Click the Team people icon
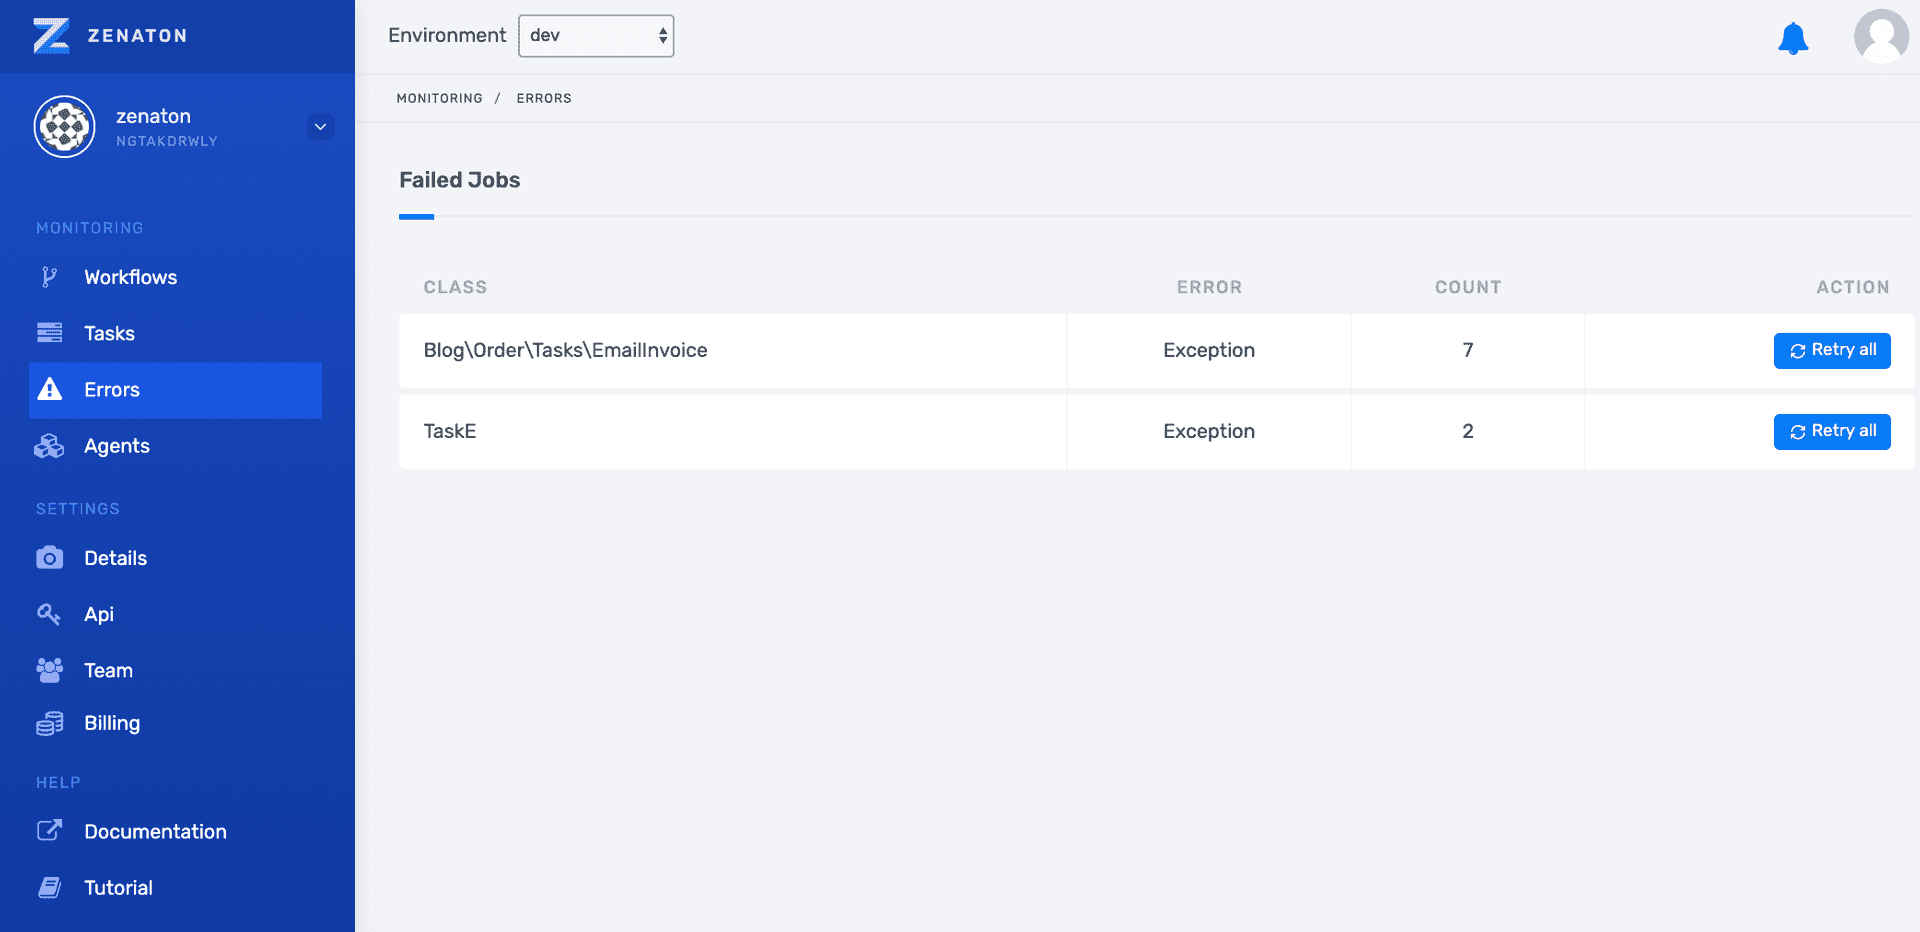 click(49, 670)
